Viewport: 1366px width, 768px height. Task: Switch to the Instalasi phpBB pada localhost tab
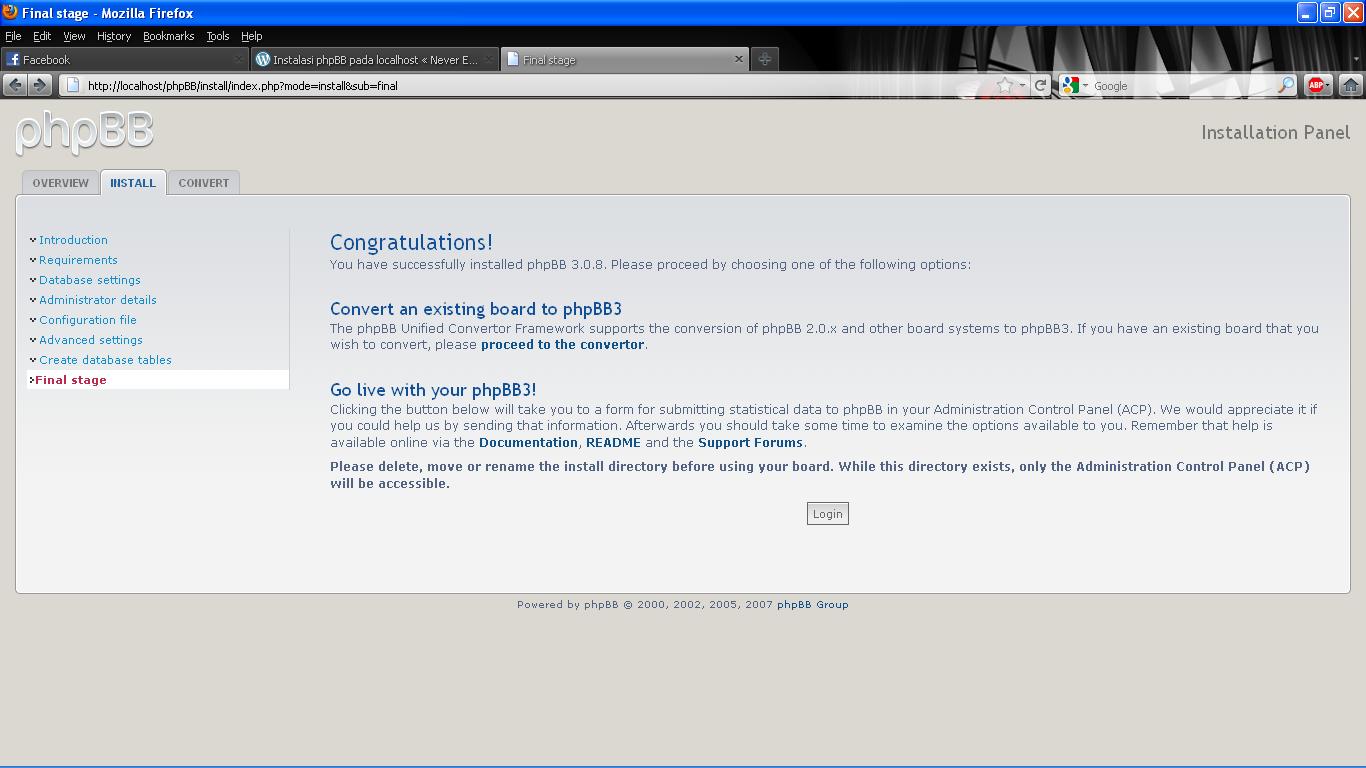(375, 59)
